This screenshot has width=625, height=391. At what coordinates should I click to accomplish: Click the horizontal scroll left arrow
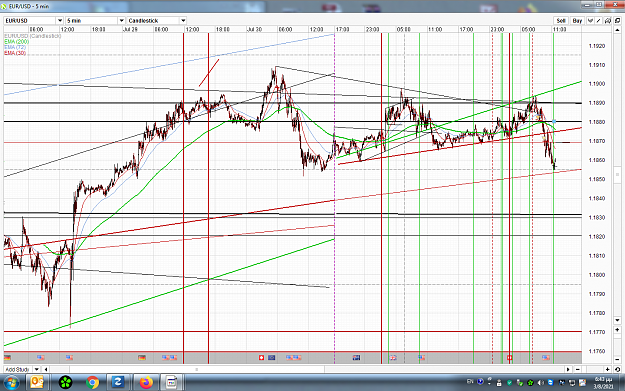pyautogui.click(x=46, y=369)
